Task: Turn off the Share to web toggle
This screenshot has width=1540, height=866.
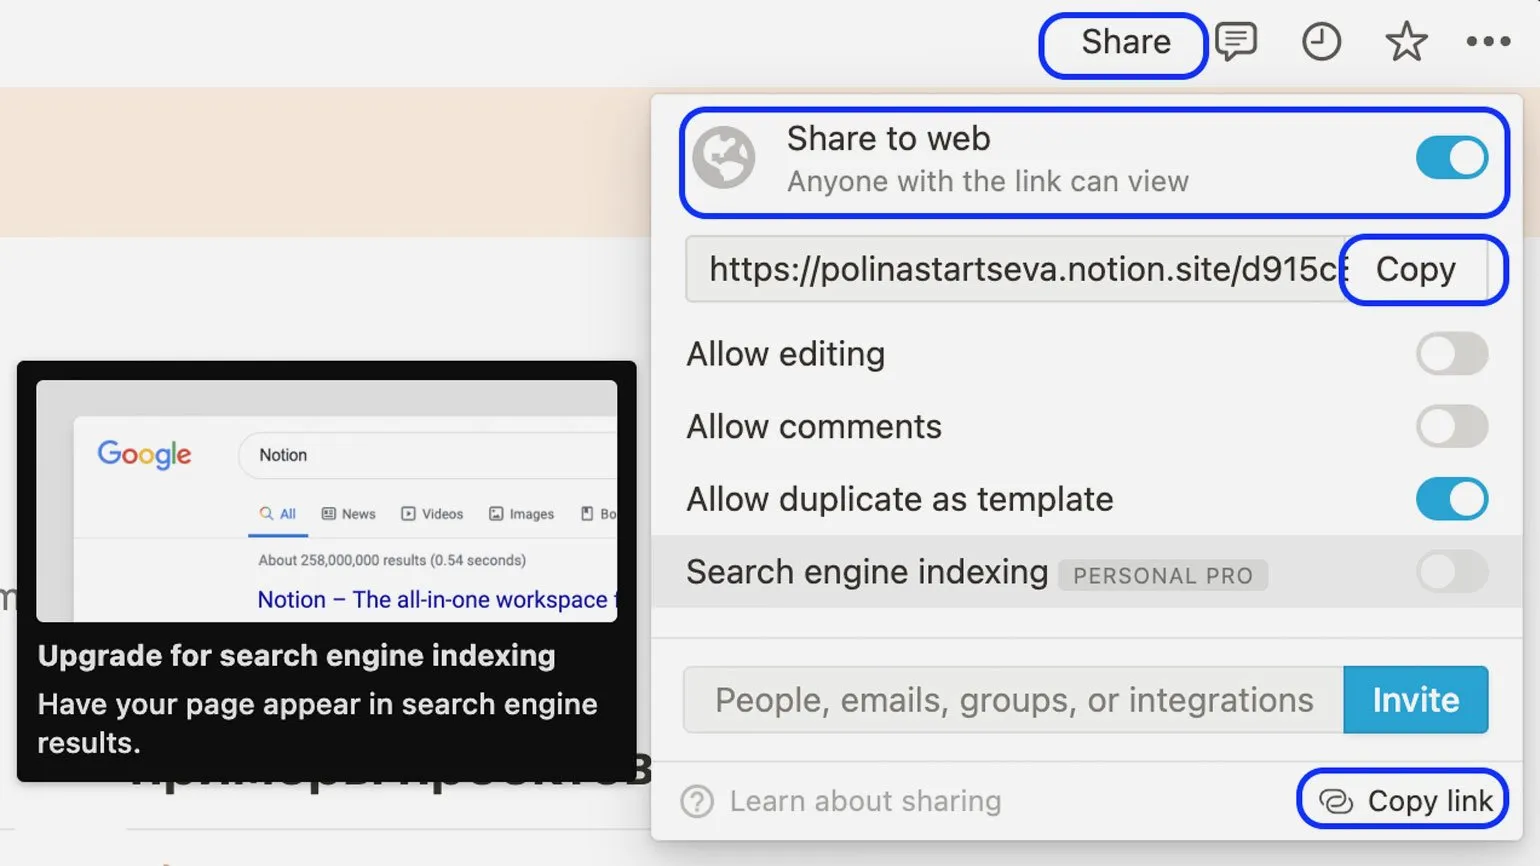Action: click(1451, 158)
